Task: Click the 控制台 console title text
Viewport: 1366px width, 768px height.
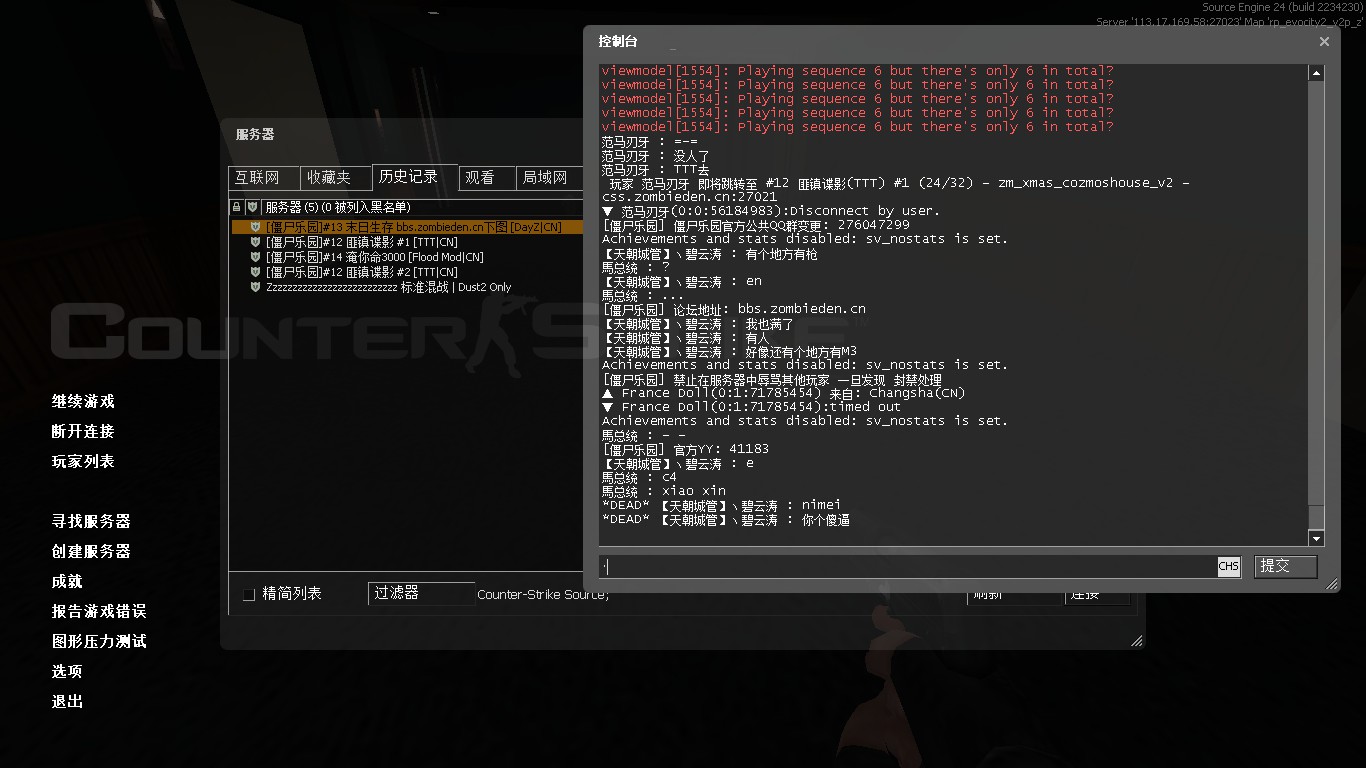Action: click(x=618, y=41)
